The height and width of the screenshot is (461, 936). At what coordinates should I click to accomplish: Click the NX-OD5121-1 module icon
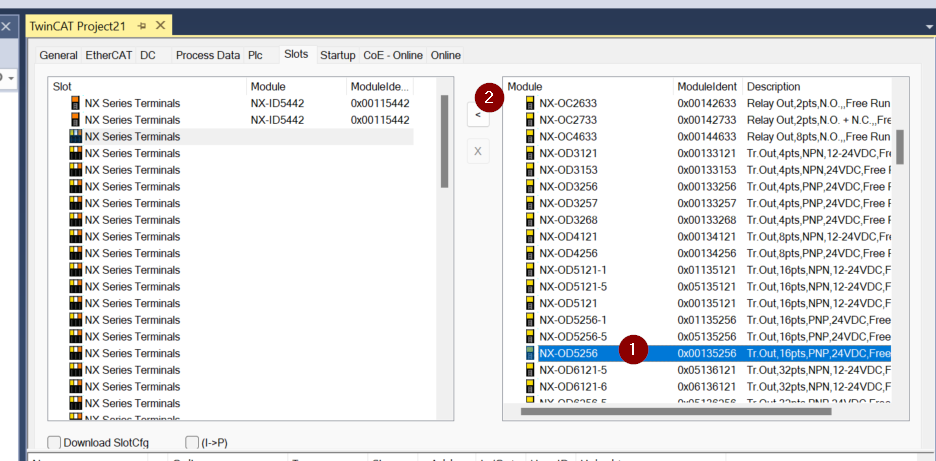pos(529,270)
